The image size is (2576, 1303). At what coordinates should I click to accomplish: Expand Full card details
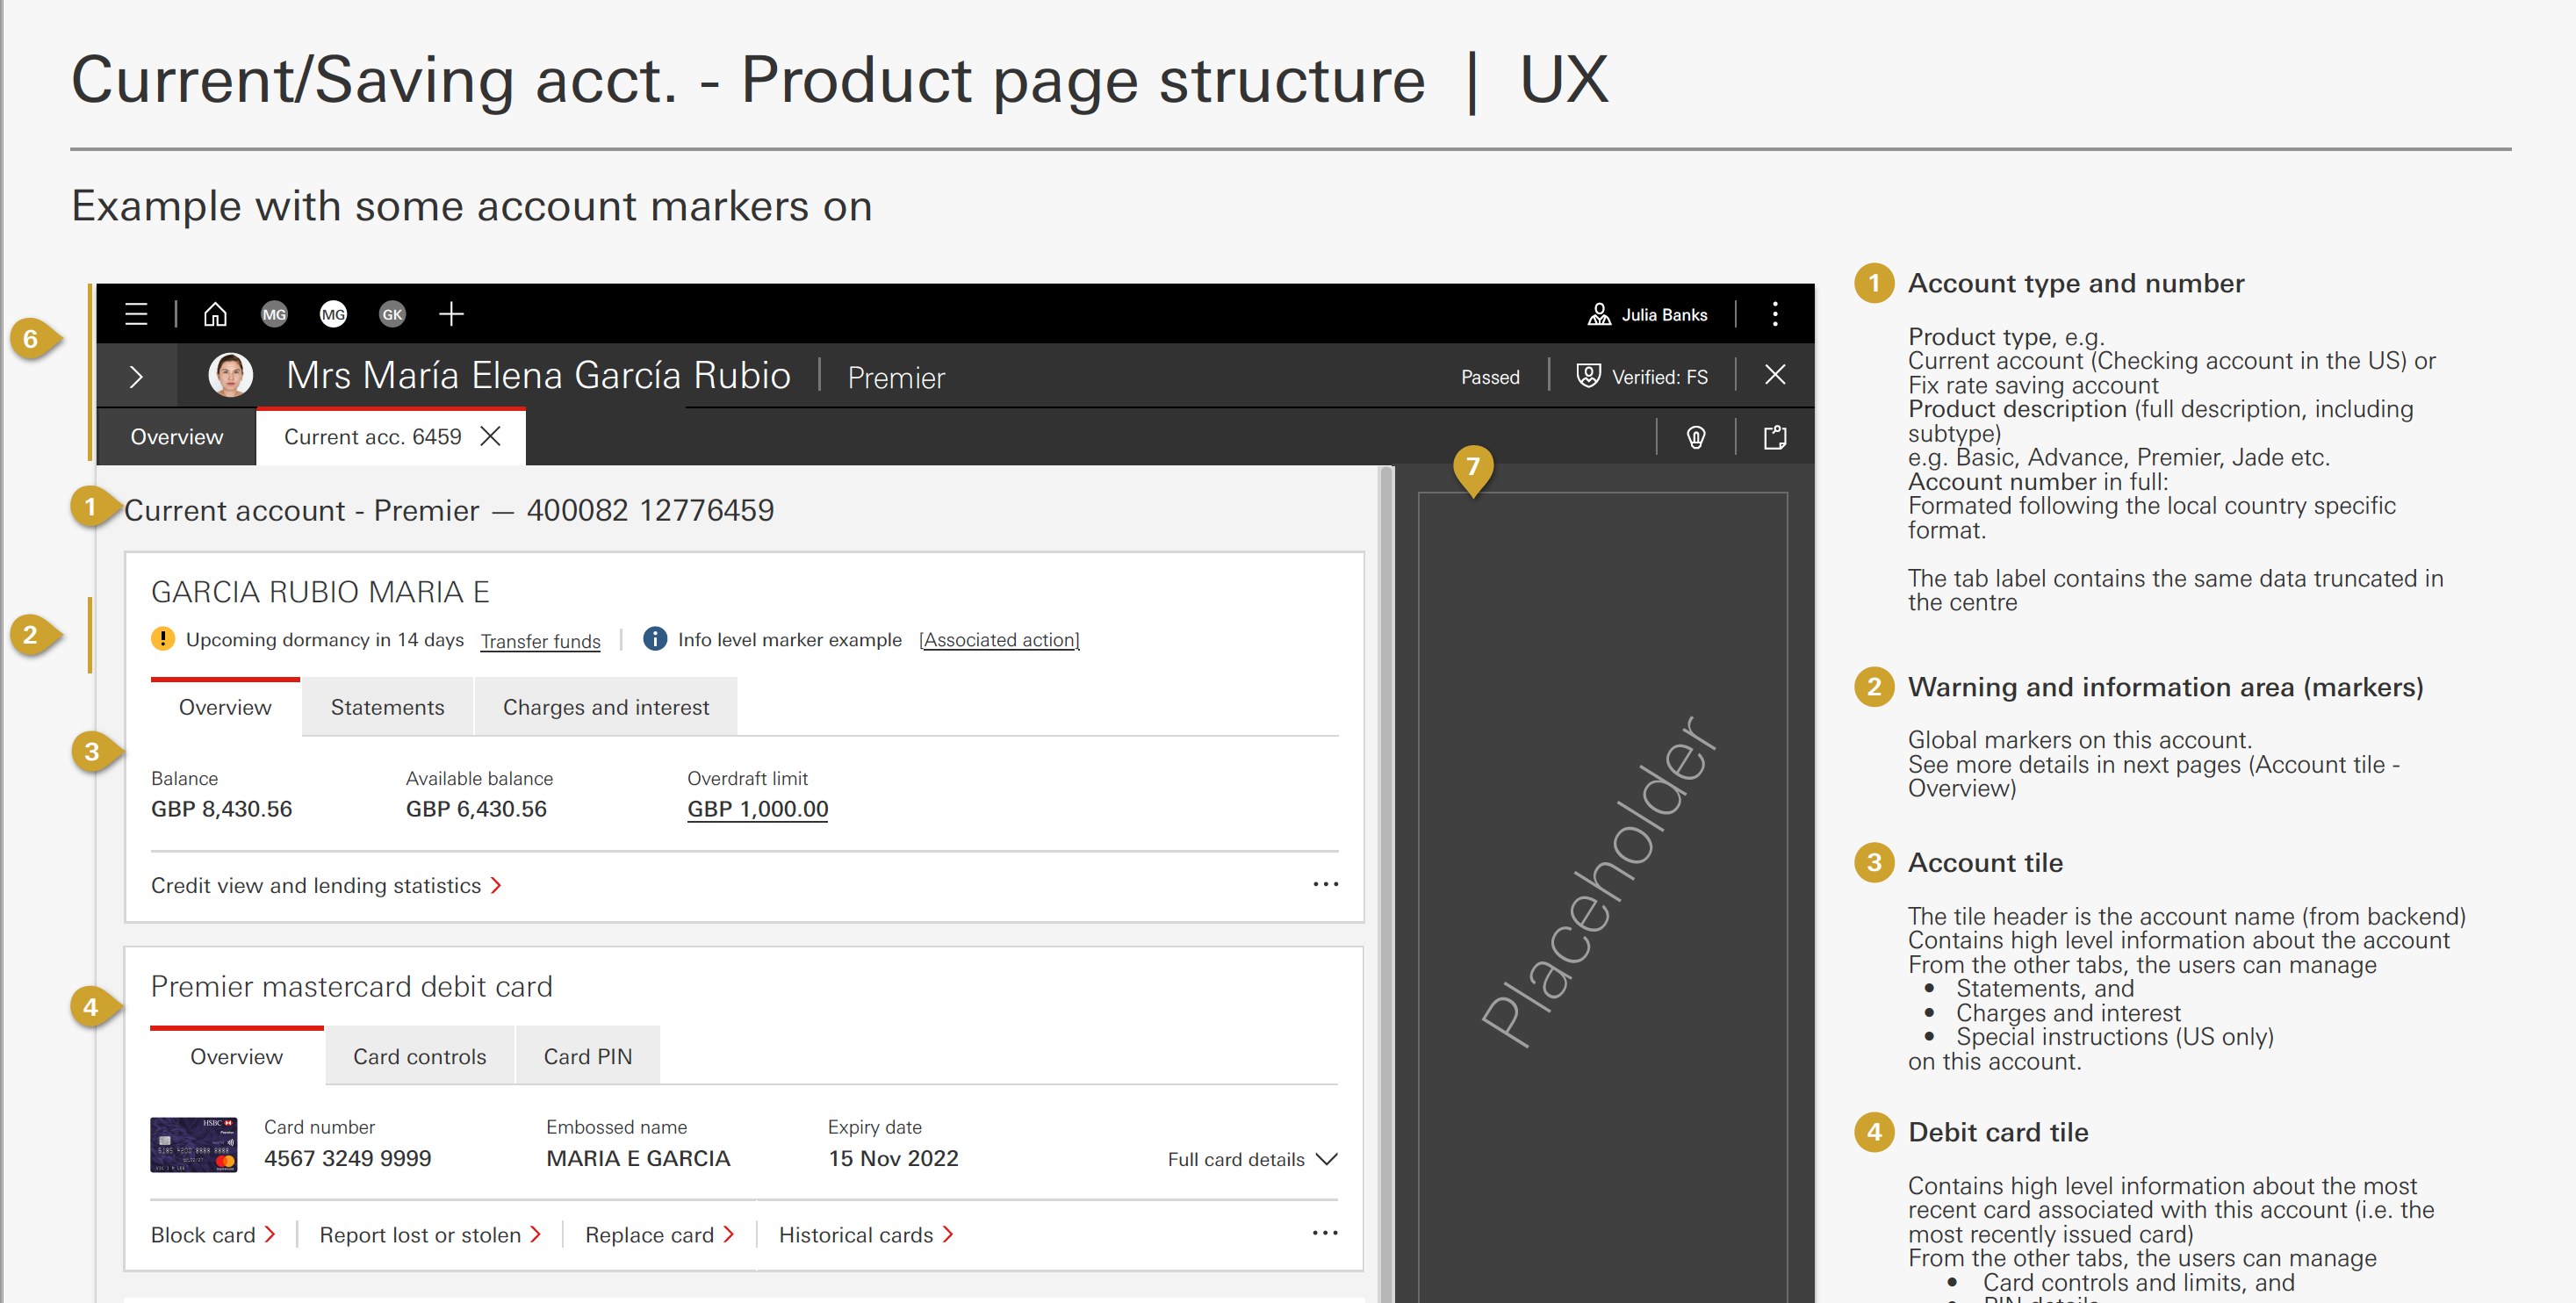pos(1244,1159)
